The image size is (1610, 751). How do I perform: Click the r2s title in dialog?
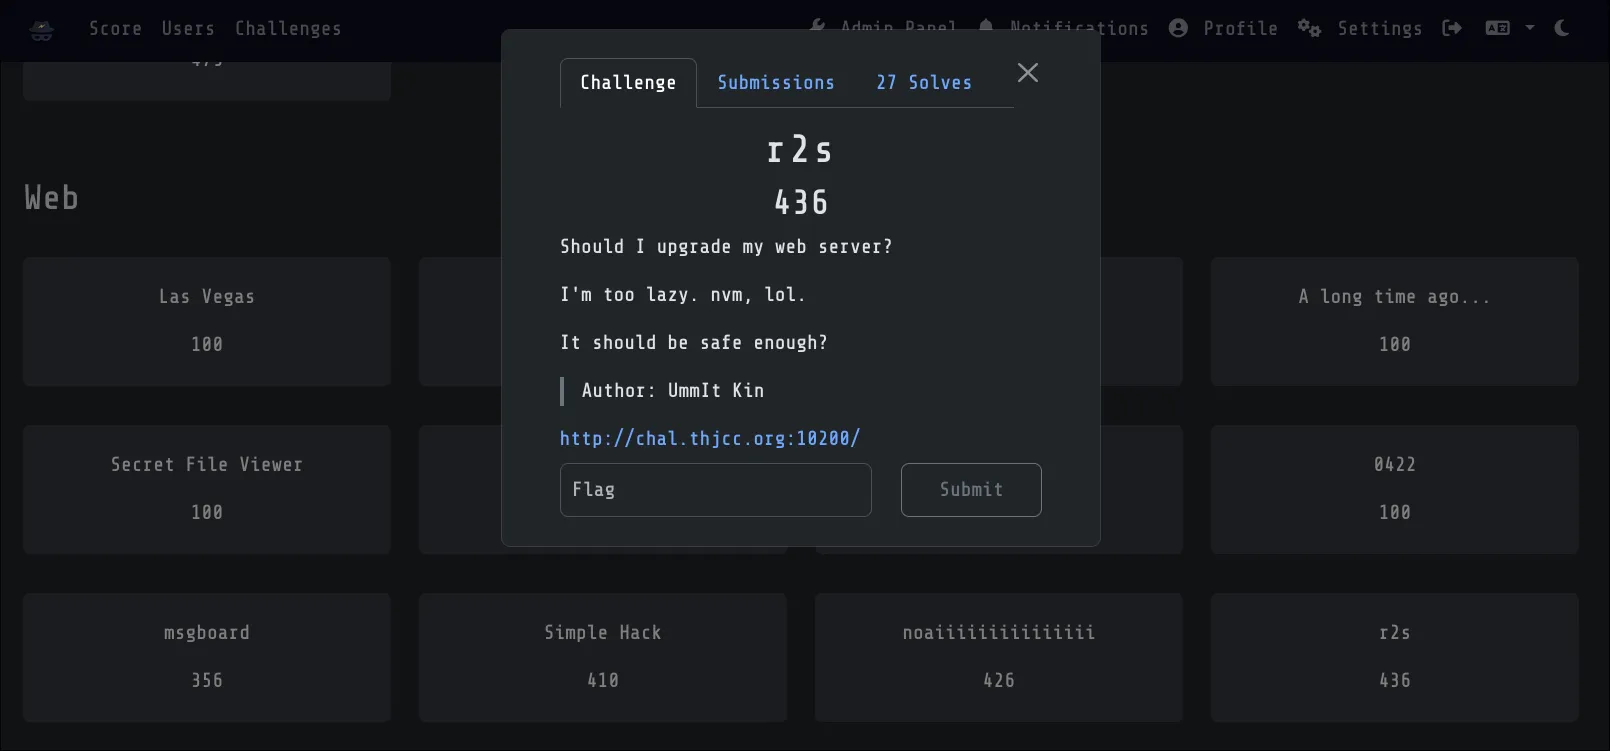point(800,150)
